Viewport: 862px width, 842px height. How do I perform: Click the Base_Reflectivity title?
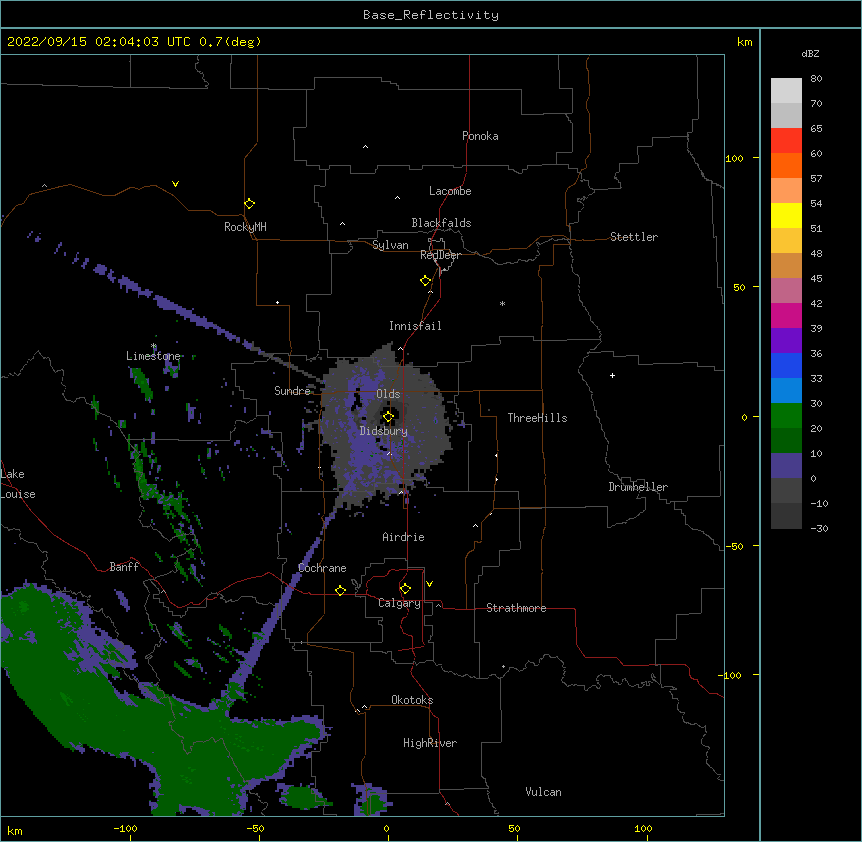tap(431, 15)
